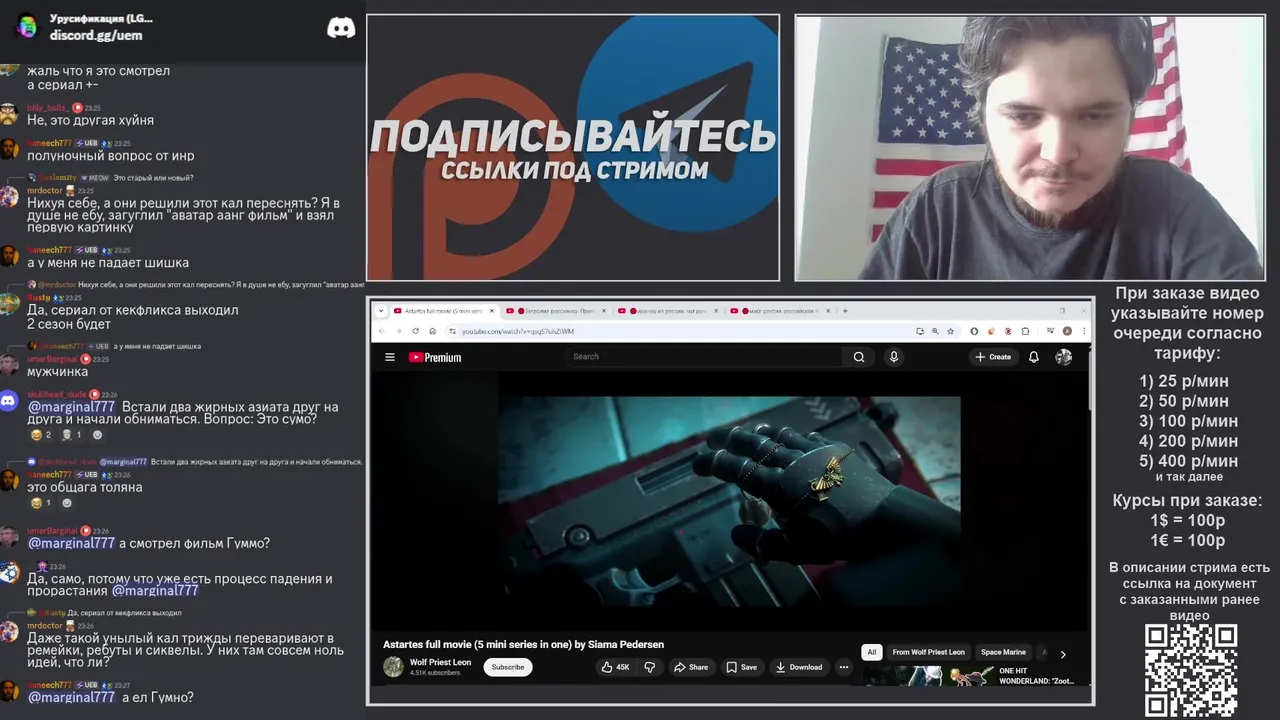
Task: Click the text '1$ = 100р'
Action: pos(1187,521)
